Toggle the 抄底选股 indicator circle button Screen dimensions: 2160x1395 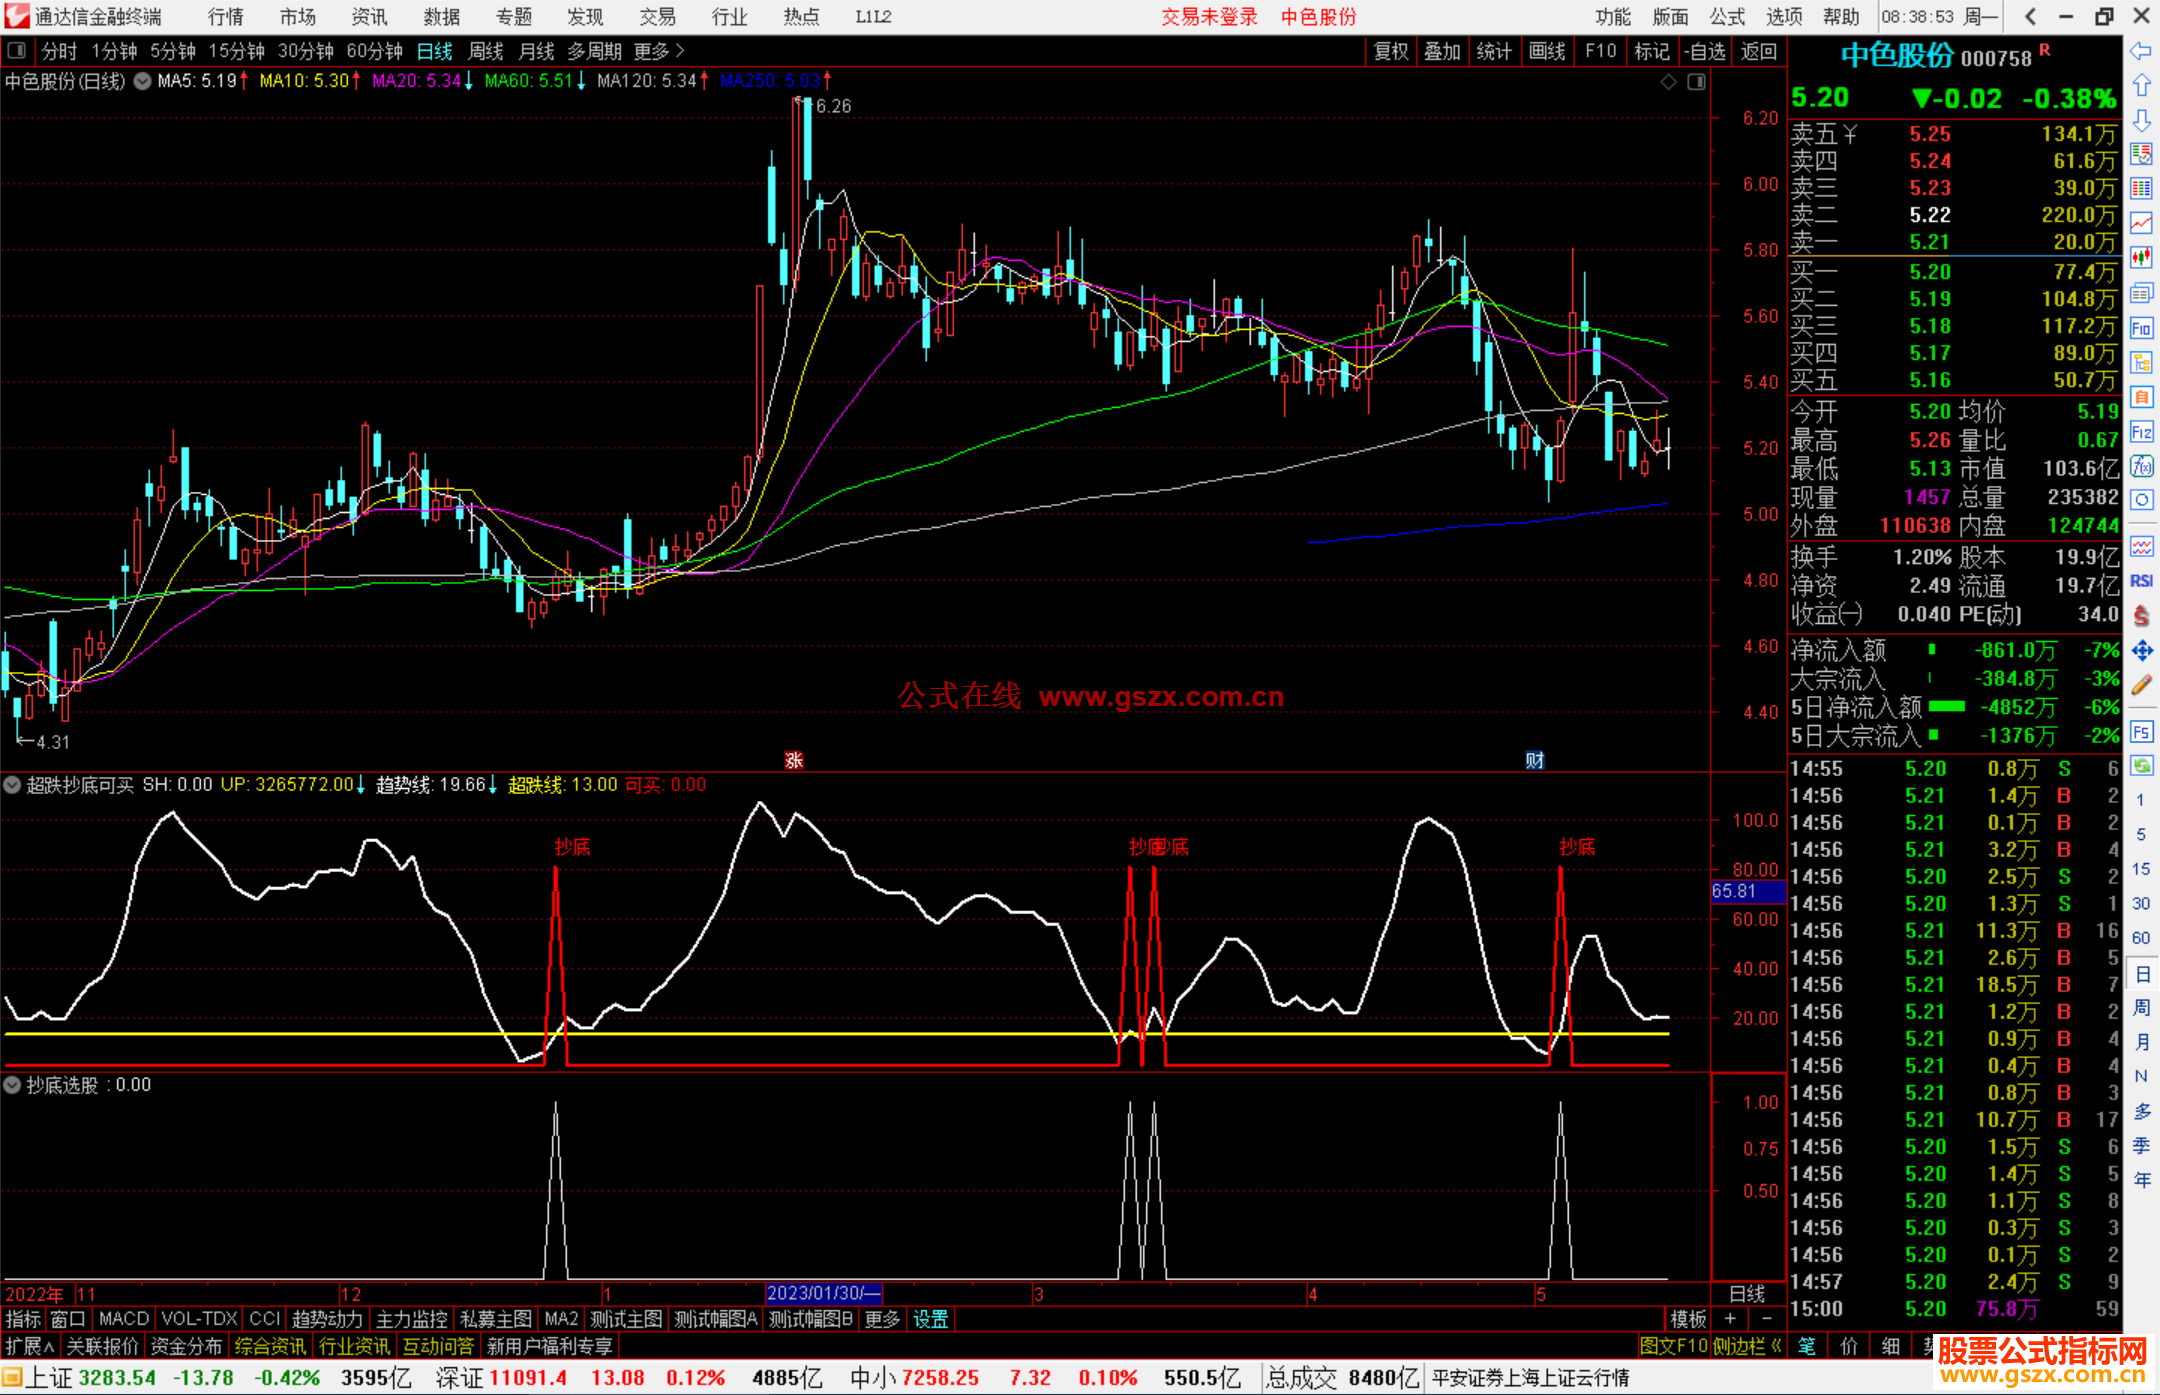(13, 1085)
